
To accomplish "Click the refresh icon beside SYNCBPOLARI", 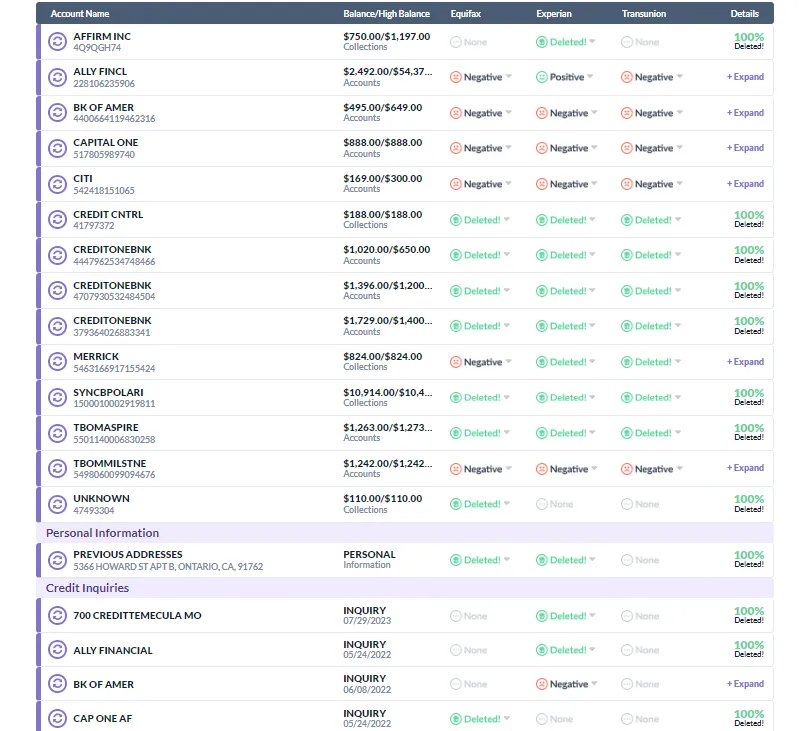I will [57, 398].
